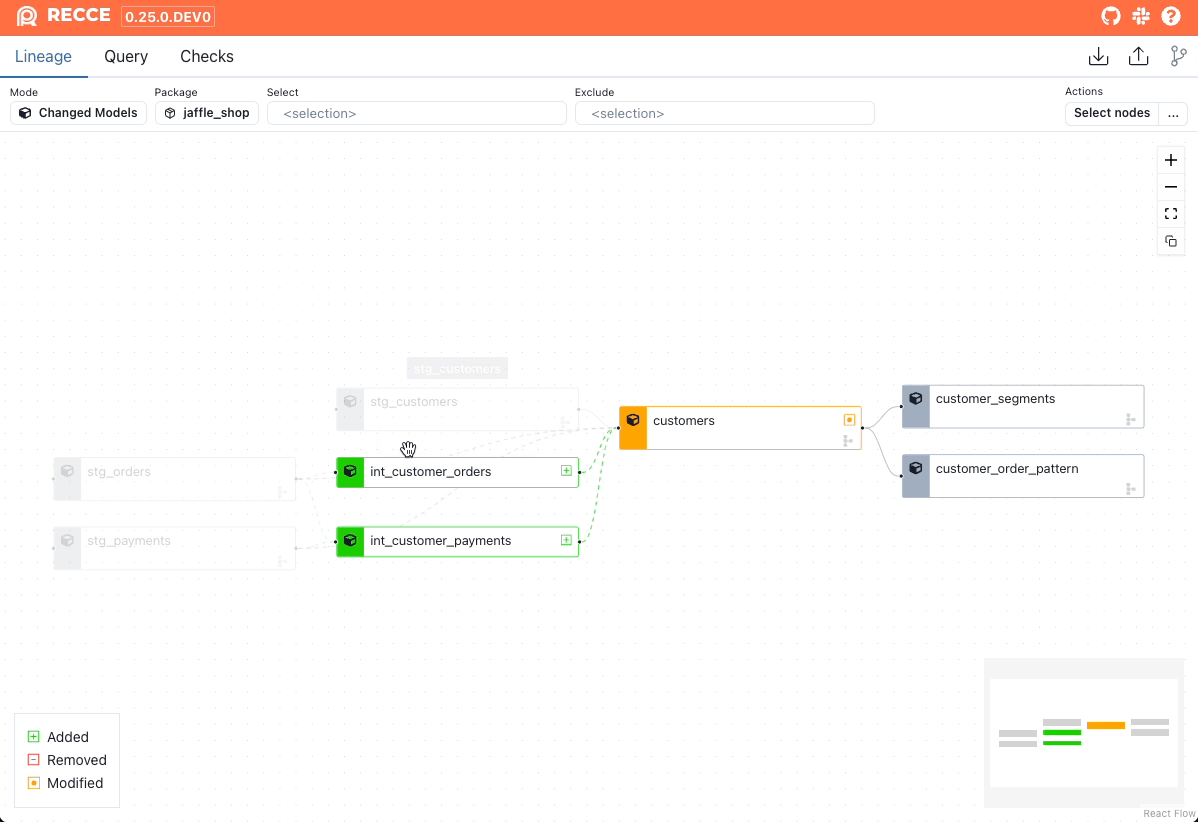Open the Slack community icon
The image size is (1198, 822).
(1141, 16)
